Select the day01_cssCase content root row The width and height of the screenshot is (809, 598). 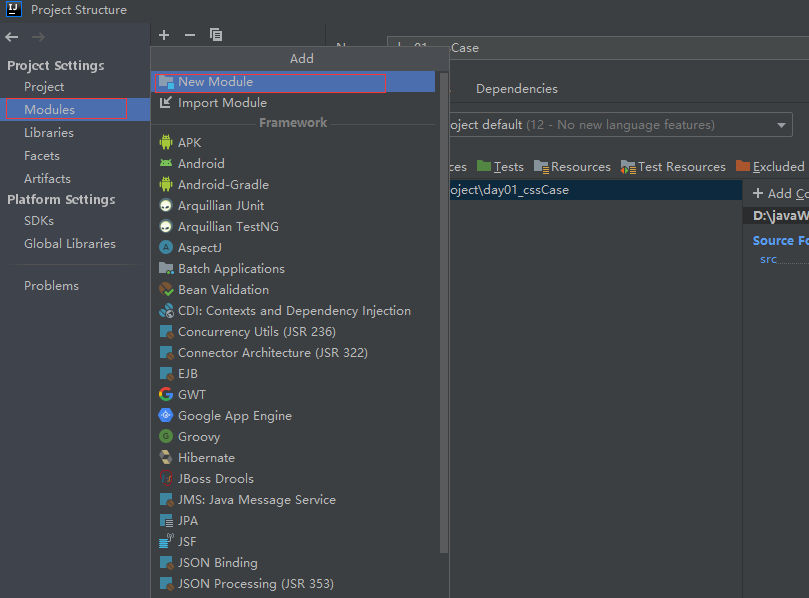pyautogui.click(x=595, y=190)
